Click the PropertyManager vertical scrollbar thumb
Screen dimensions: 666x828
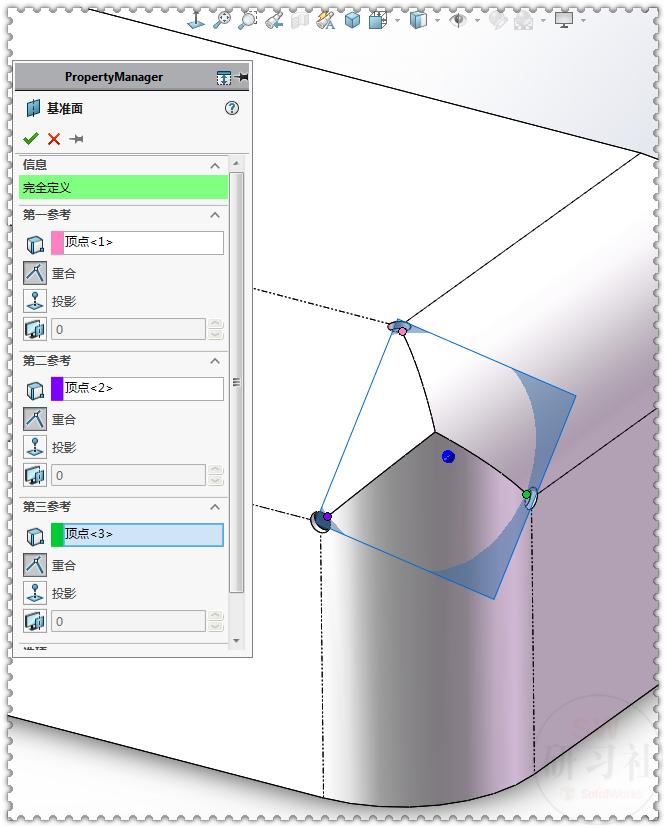237,382
